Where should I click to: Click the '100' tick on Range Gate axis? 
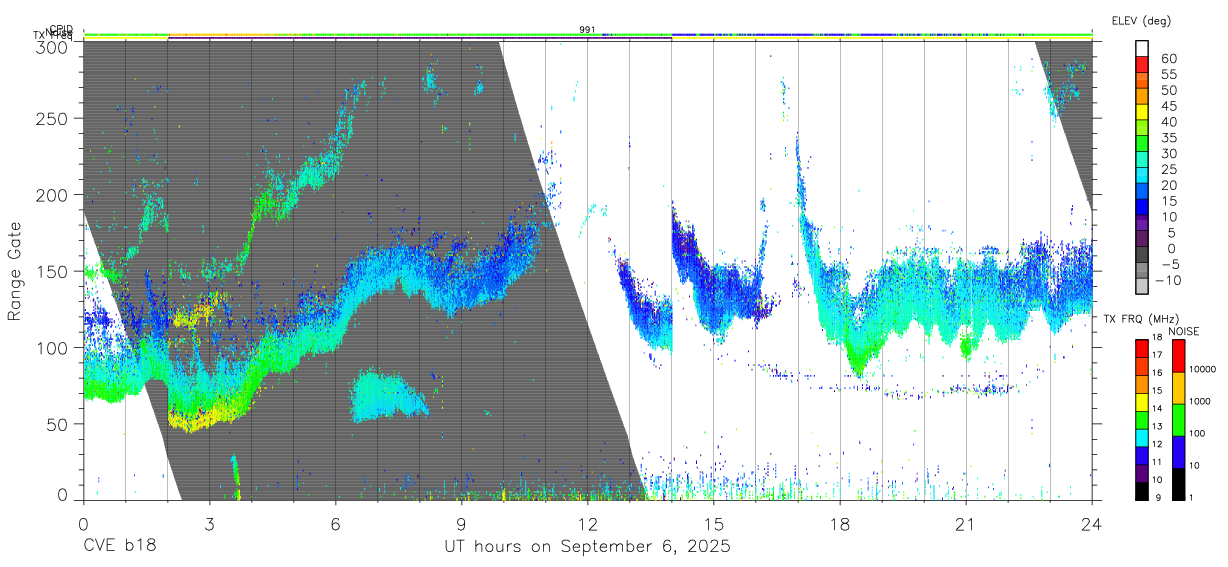54,347
